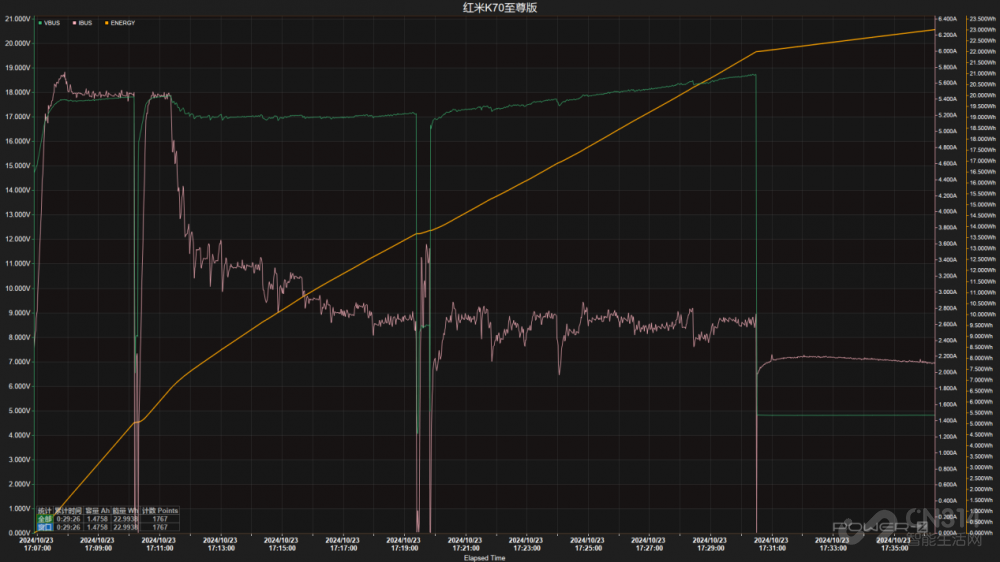The width and height of the screenshot is (1000, 562).
Task: Click the 5.000V voltage axis label
Action: pyautogui.click(x=18, y=411)
